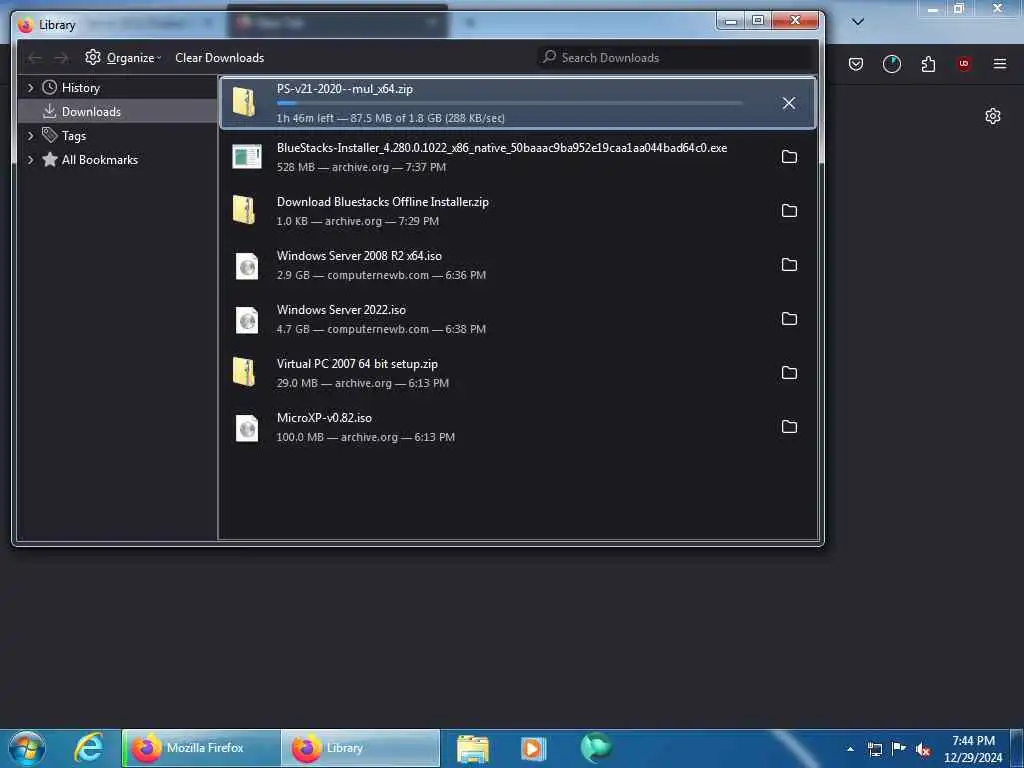Select History in the sidebar
Image resolution: width=1024 pixels, height=768 pixels.
[80, 88]
